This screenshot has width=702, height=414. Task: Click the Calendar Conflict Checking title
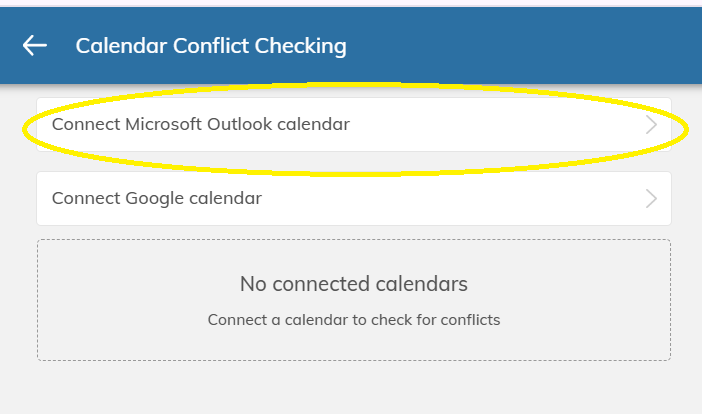pyautogui.click(x=211, y=45)
